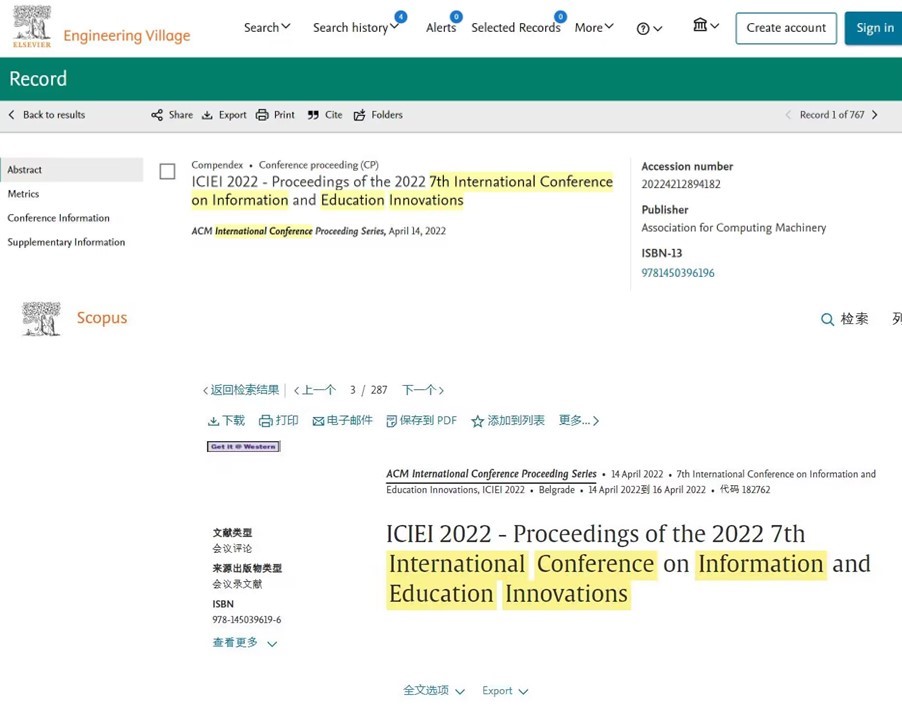Go to next record with right arrow
This screenshot has width=902, height=717.
pyautogui.click(x=874, y=115)
